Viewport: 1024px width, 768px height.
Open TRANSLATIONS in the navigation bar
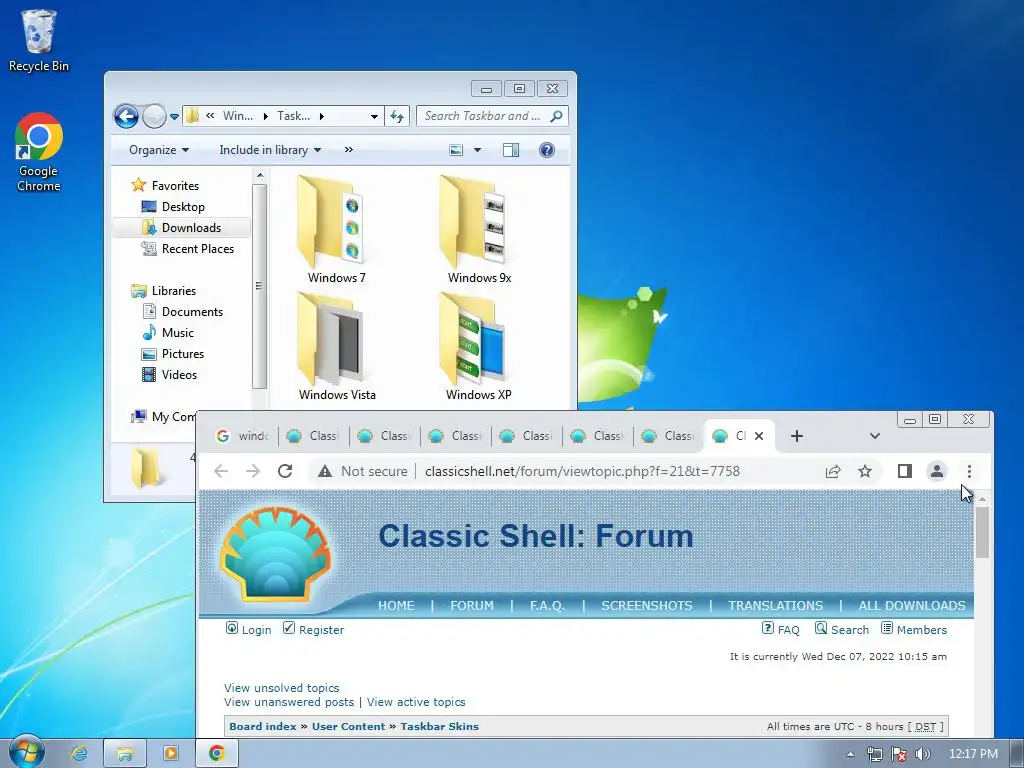775,605
